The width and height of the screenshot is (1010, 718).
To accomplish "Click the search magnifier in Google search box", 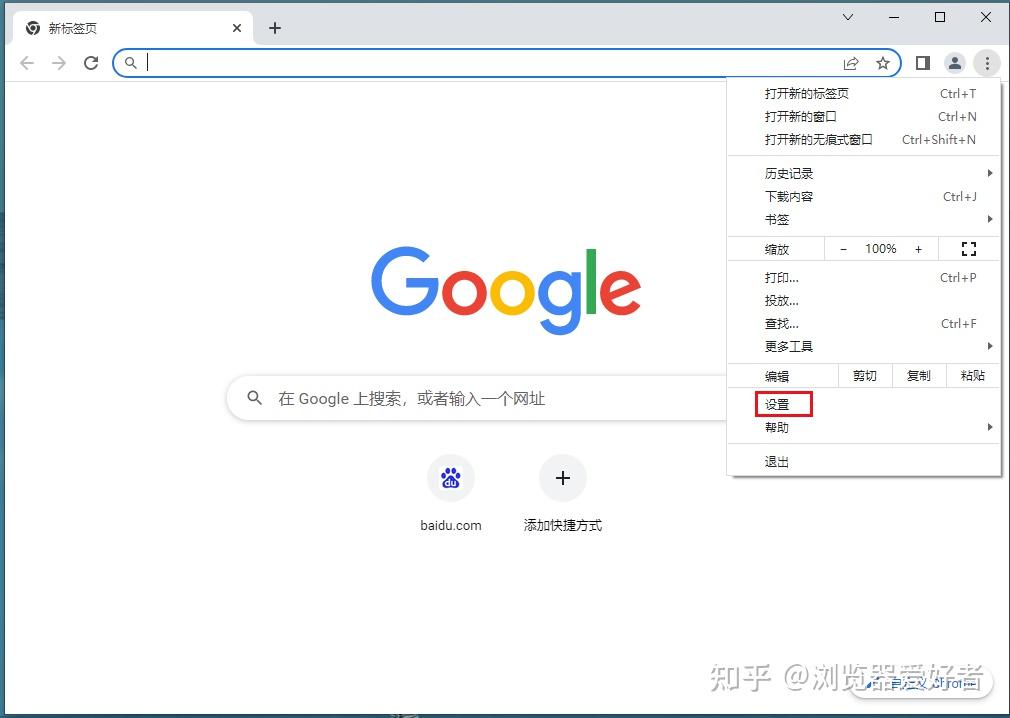I will (x=253, y=398).
